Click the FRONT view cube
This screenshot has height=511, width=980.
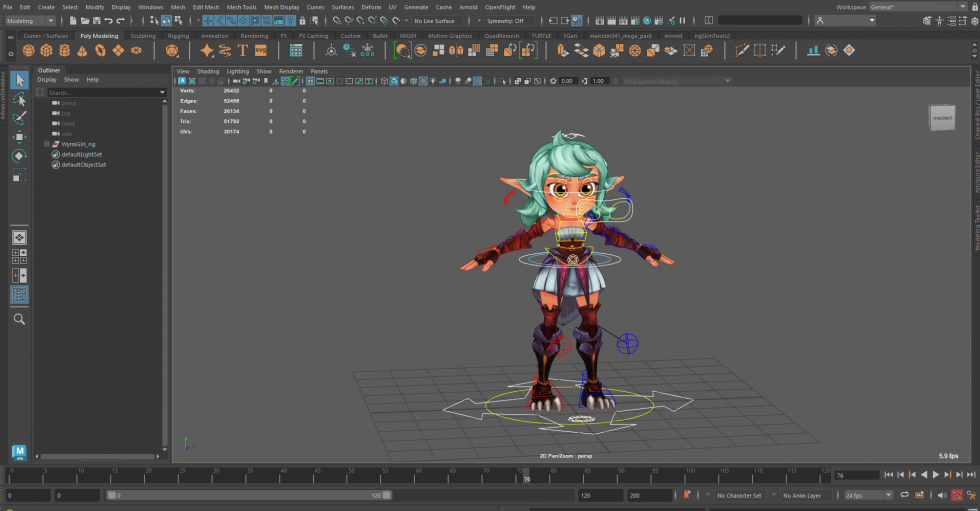pyautogui.click(x=942, y=118)
